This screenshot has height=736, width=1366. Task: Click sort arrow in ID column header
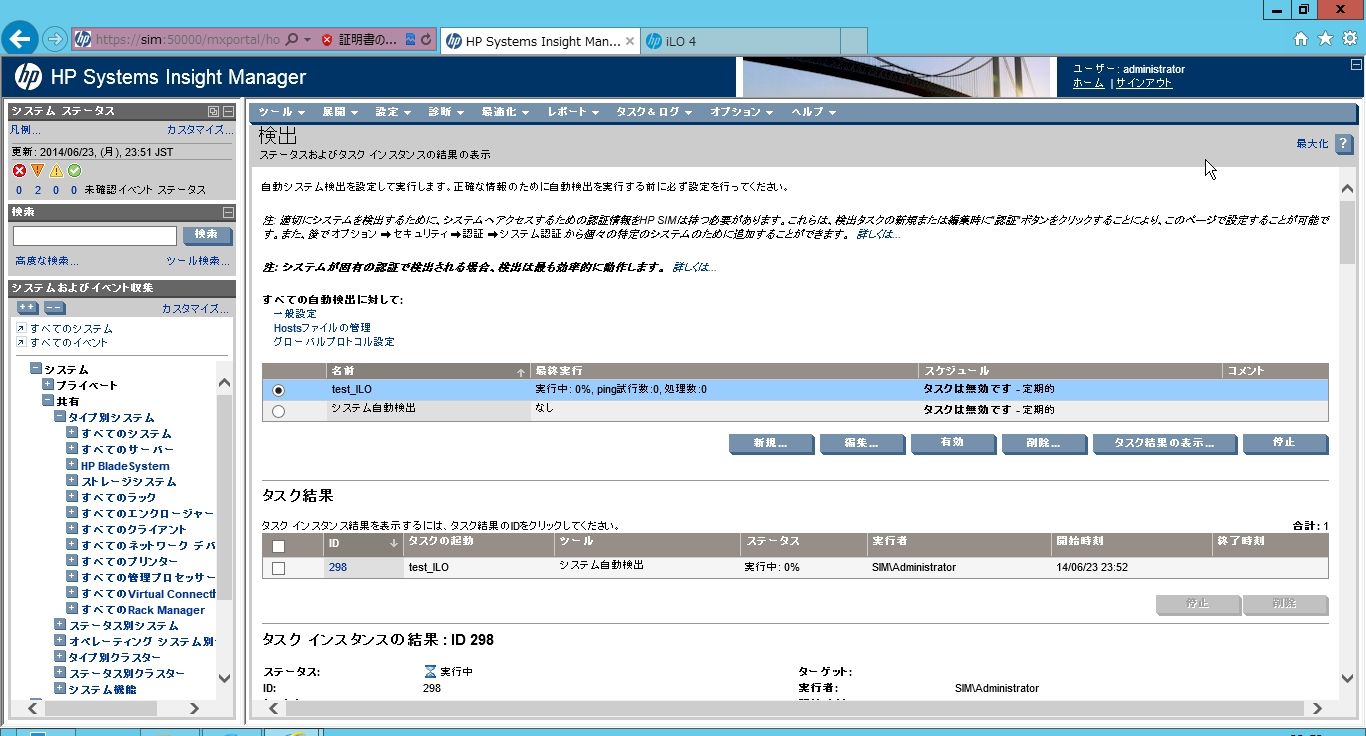click(394, 542)
